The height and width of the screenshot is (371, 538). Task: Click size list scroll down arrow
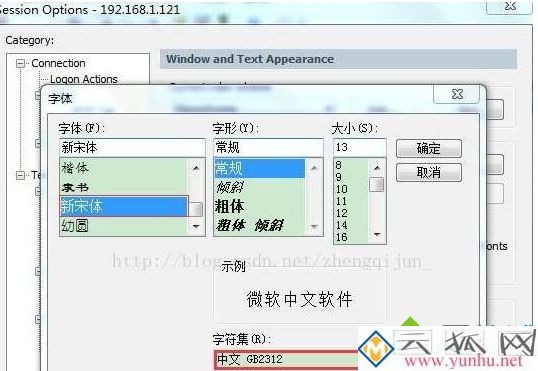coord(377,234)
